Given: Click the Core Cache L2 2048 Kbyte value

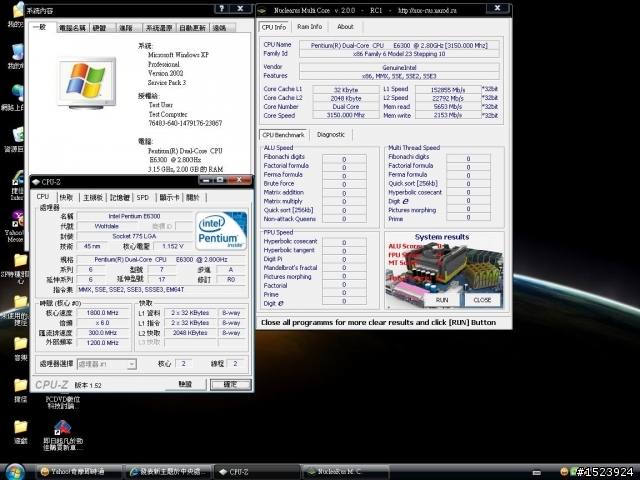Looking at the screenshot, I should click(346, 98).
